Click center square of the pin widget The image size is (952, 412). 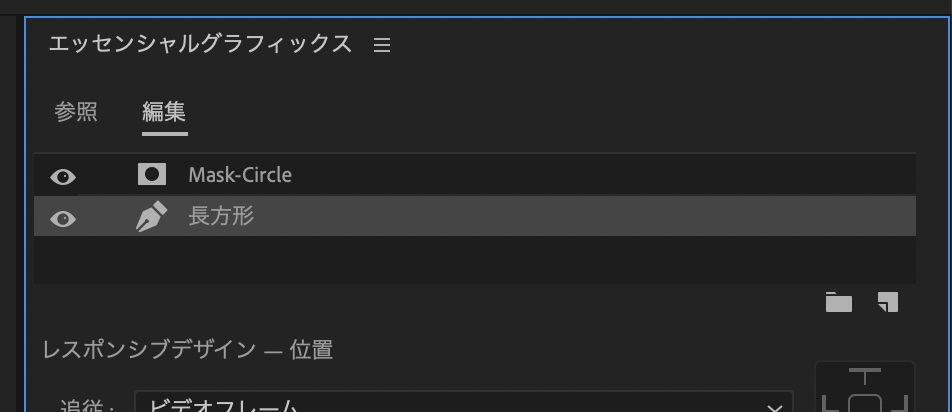point(865,404)
